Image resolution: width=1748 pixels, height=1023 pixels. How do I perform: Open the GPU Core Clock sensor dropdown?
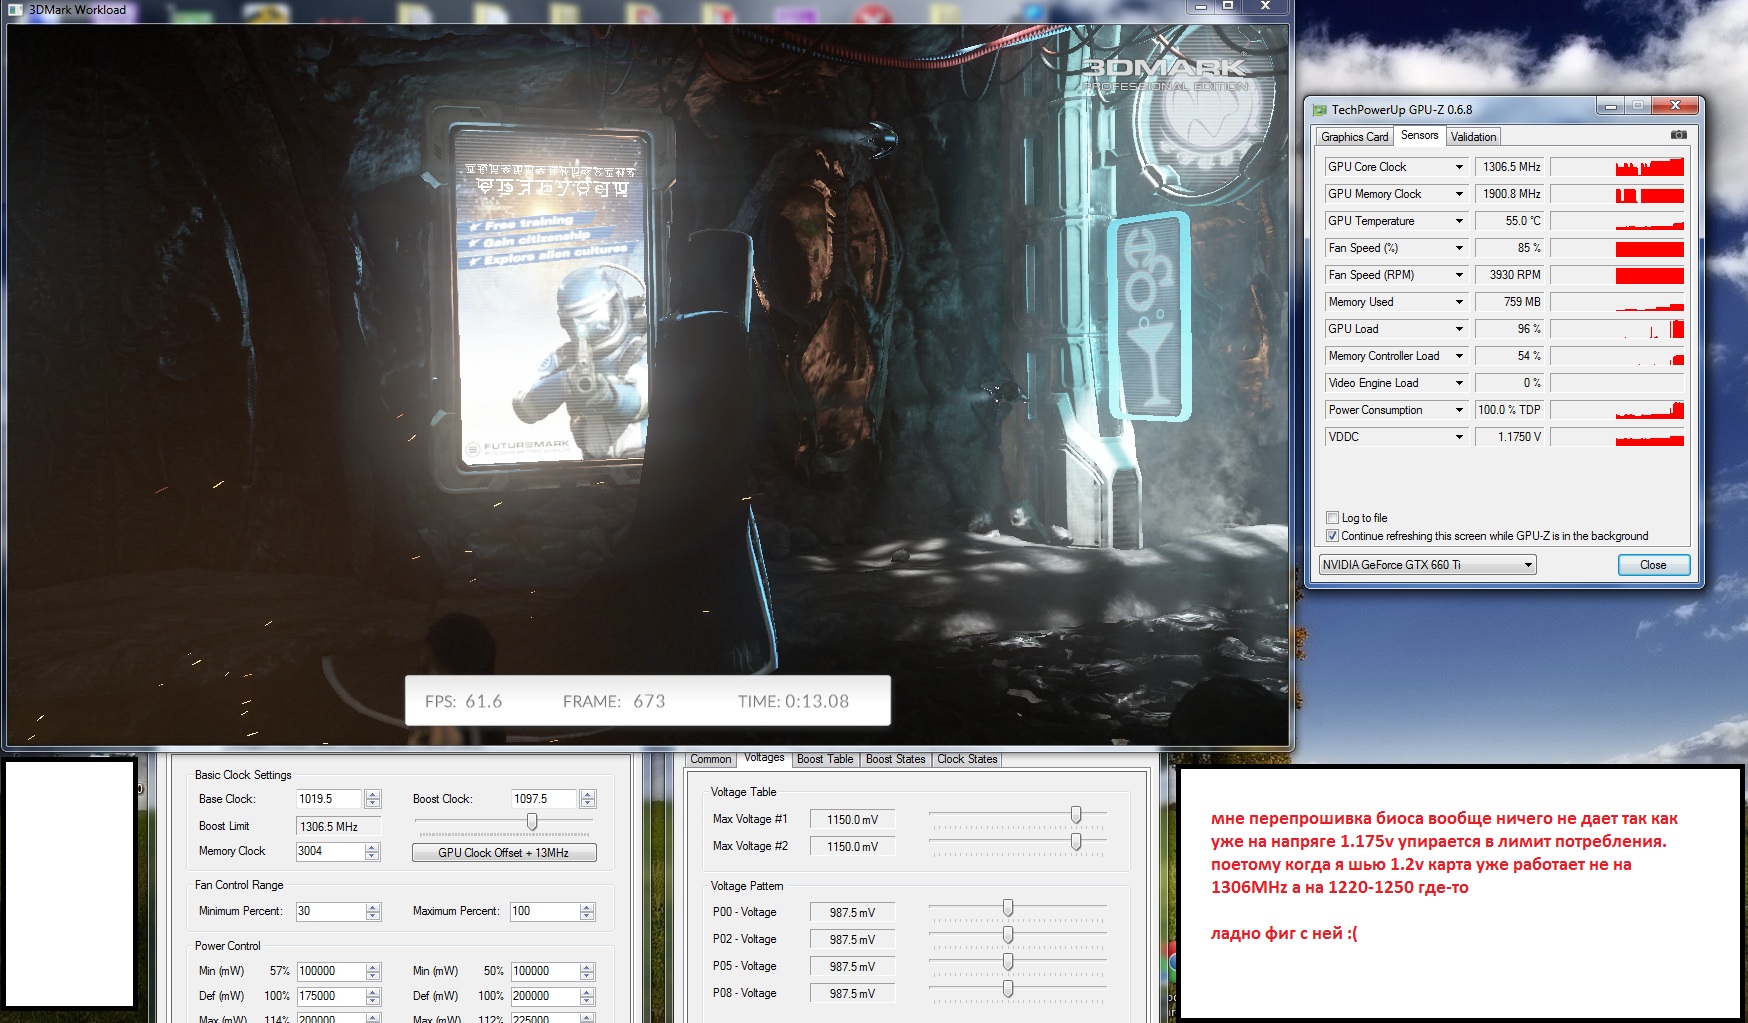(x=1459, y=167)
